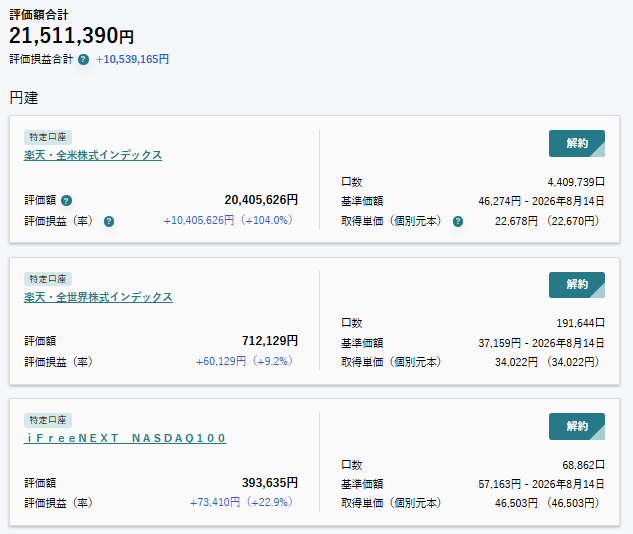Select unit count 68,862口
The width and height of the screenshot is (633, 534).
click(x=583, y=465)
